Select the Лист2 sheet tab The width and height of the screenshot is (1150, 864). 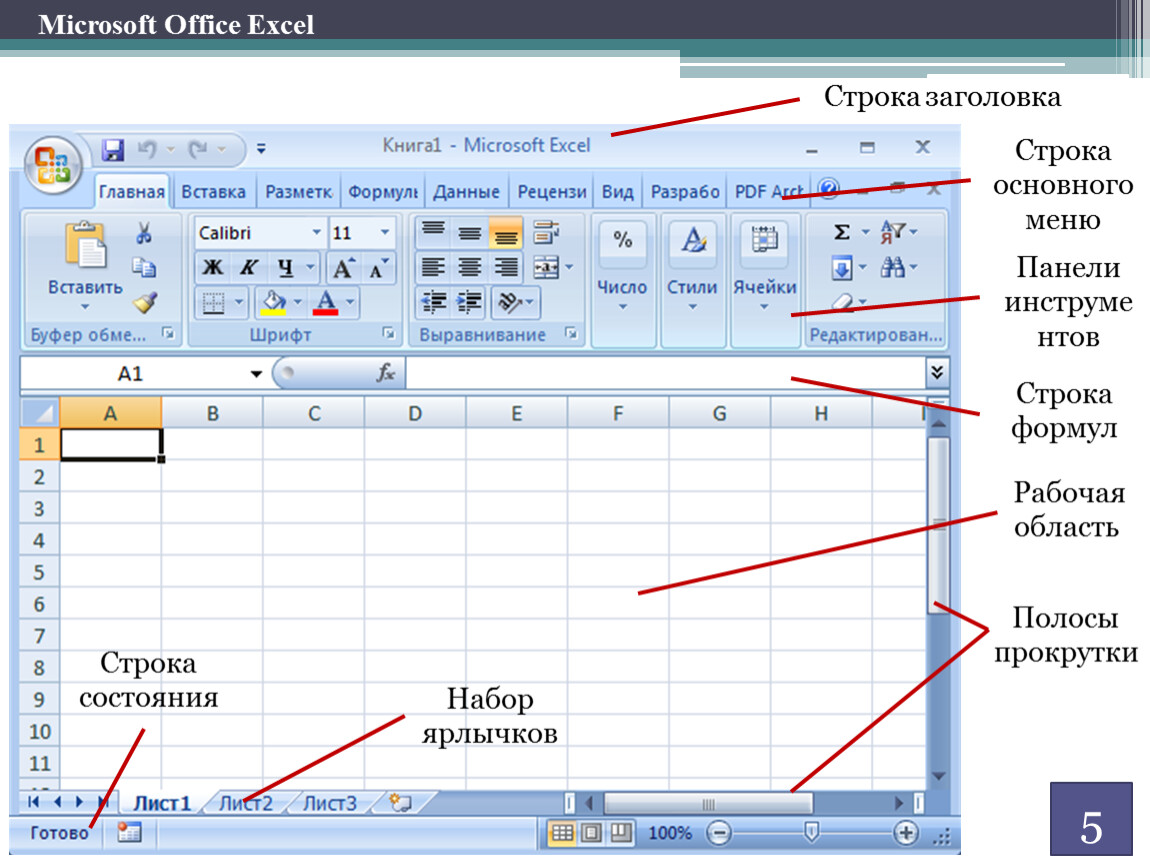pos(246,803)
